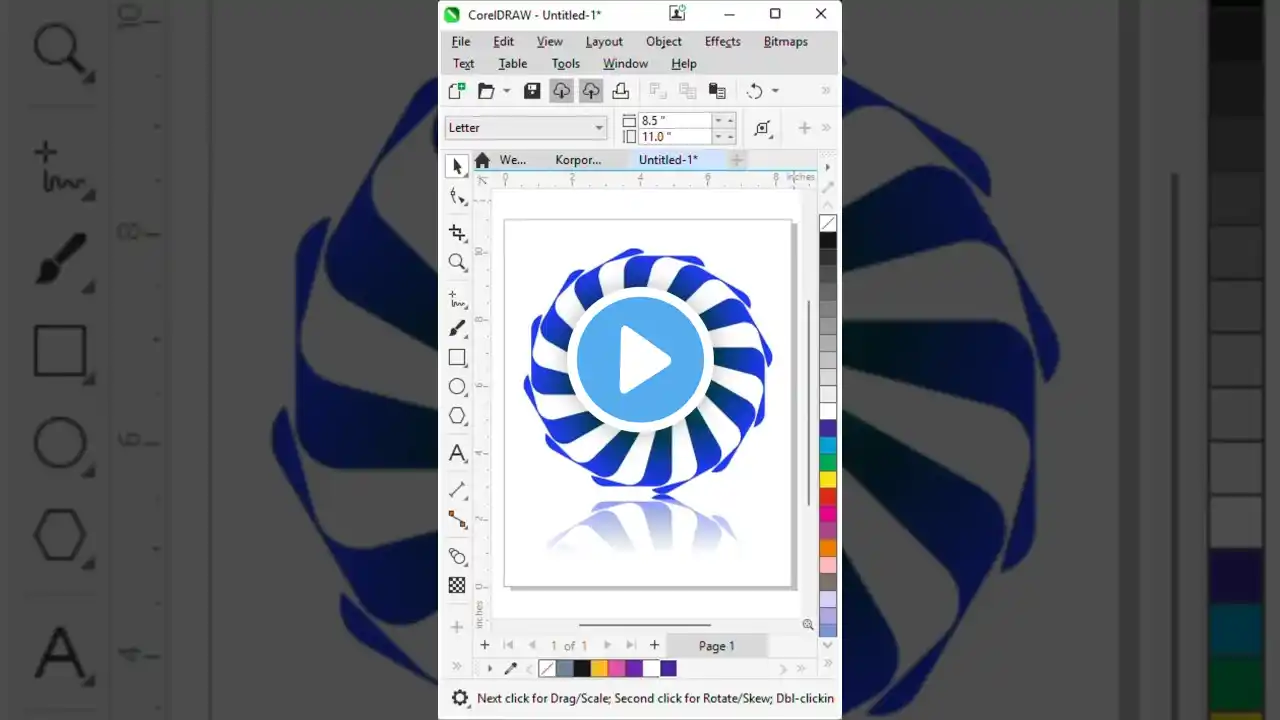Viewport: 1280px width, 720px height.
Task: Select the Artistic Media brush tool
Action: click(x=458, y=328)
